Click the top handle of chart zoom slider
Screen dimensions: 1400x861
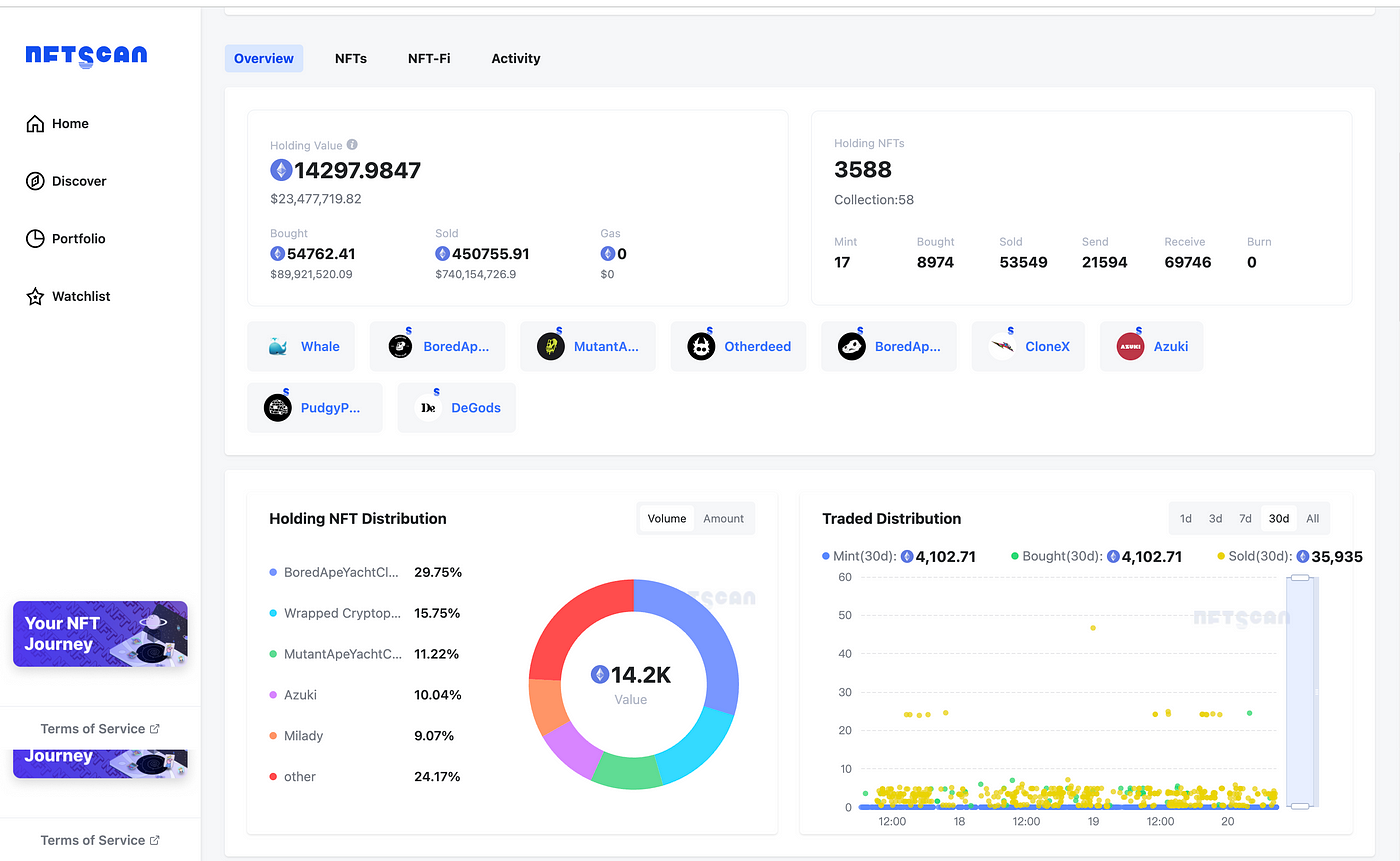click(x=1300, y=578)
